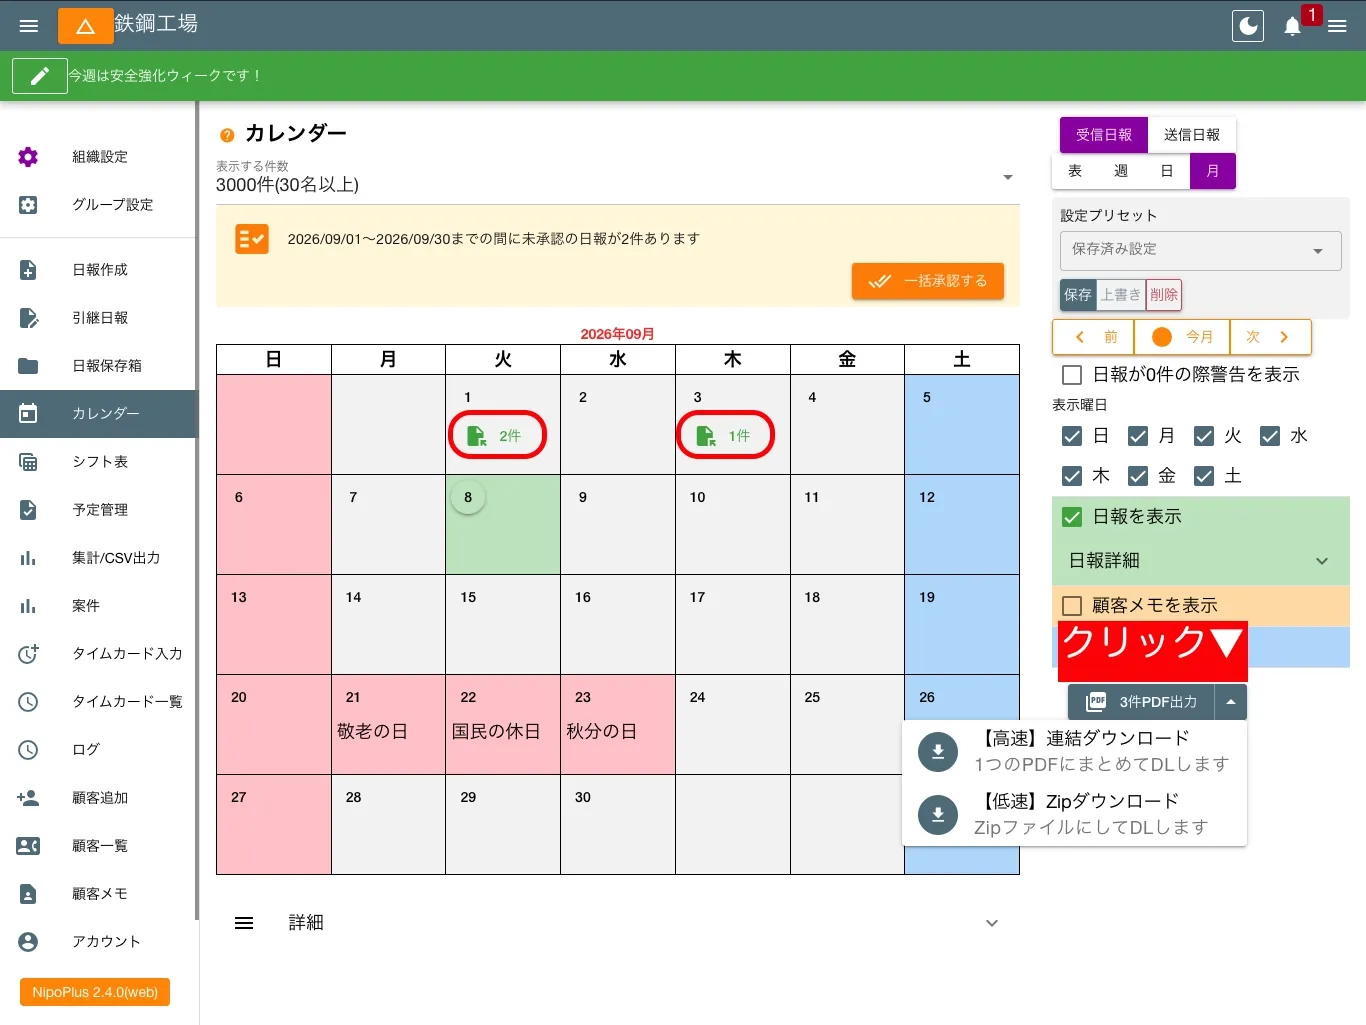This screenshot has width=1366, height=1025.
Task: Expand the 詳細 panel below calendar
Action: pyautogui.click(x=617, y=923)
